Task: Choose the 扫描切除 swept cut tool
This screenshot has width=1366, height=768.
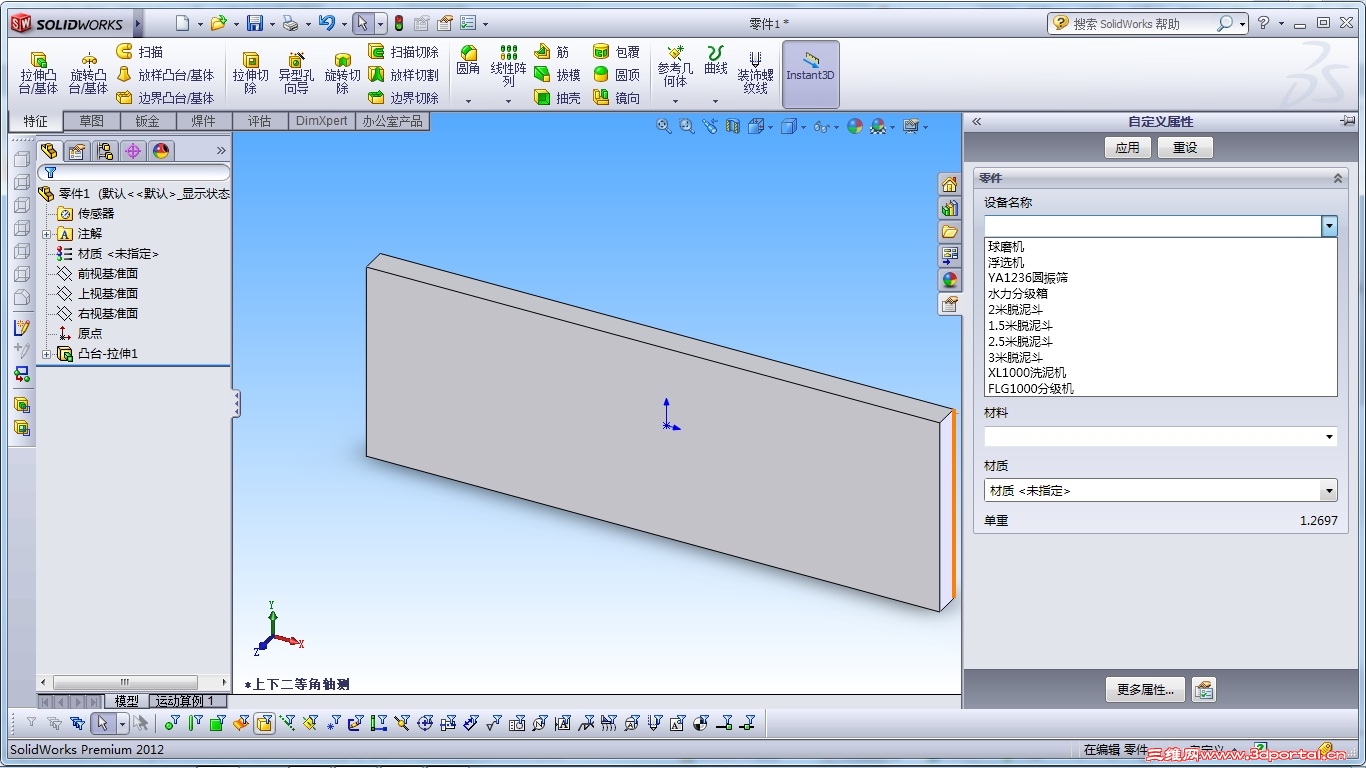Action: click(403, 52)
